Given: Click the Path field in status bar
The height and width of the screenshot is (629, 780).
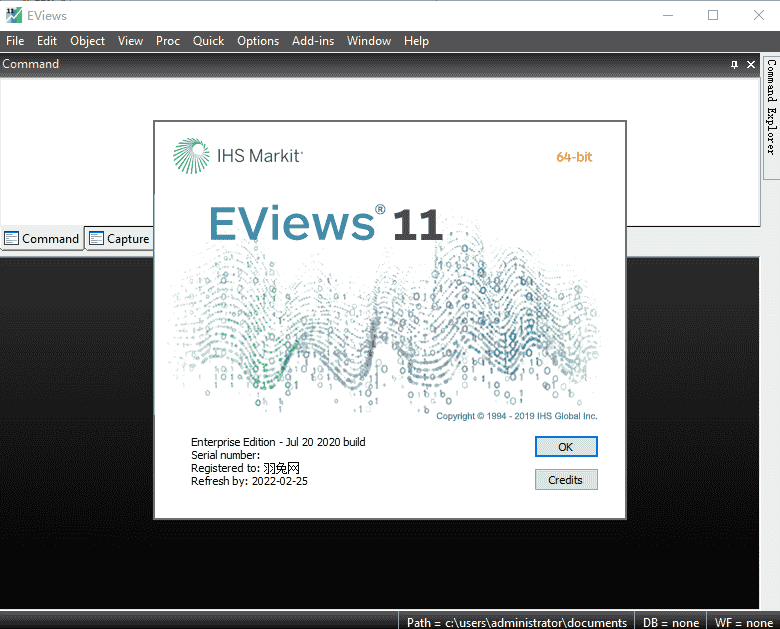Looking at the screenshot, I should pos(516,622).
